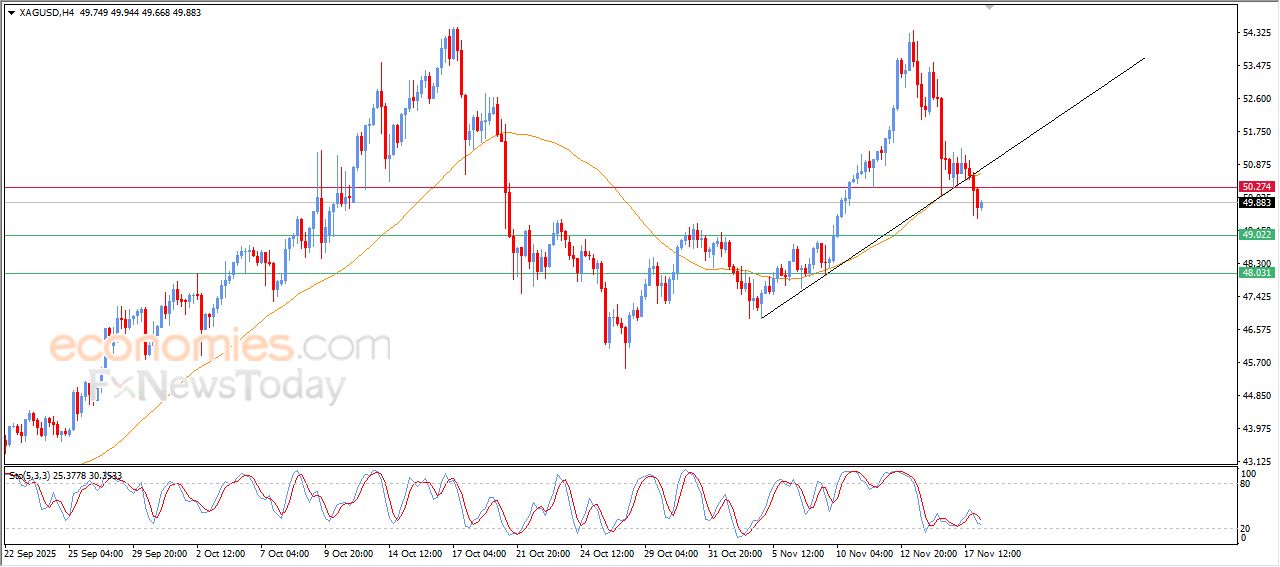The width and height of the screenshot is (1280, 567).
Task: Click the 54.325 price axis value
Action: [x=1256, y=33]
